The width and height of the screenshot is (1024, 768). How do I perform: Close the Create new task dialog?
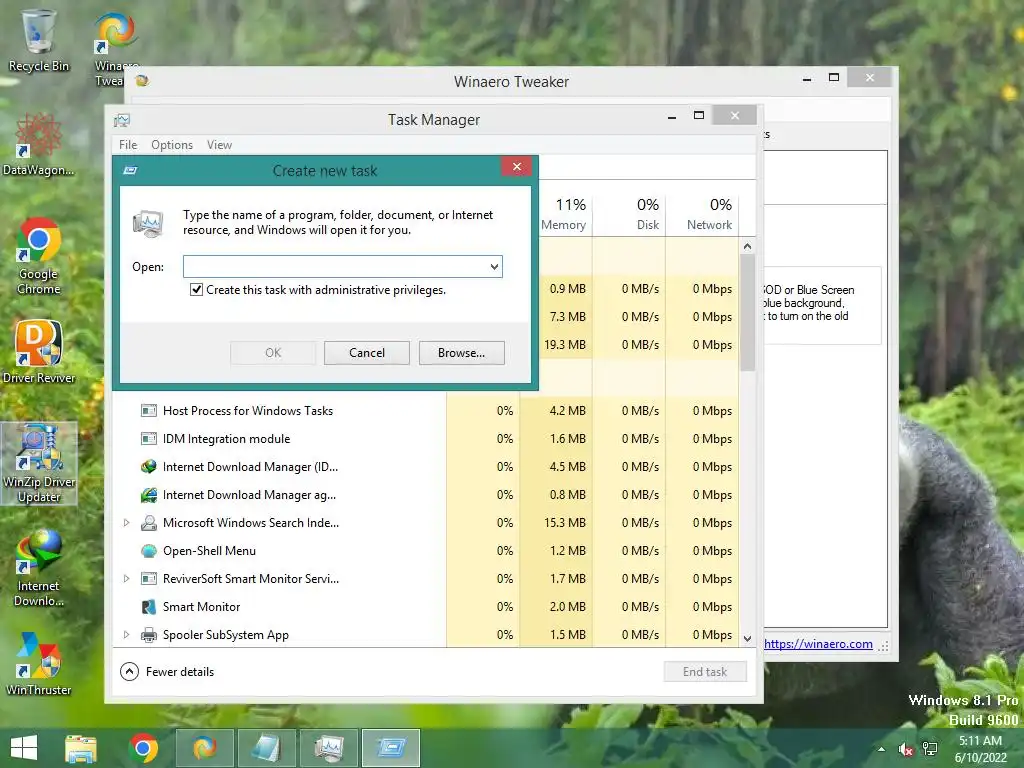point(517,167)
